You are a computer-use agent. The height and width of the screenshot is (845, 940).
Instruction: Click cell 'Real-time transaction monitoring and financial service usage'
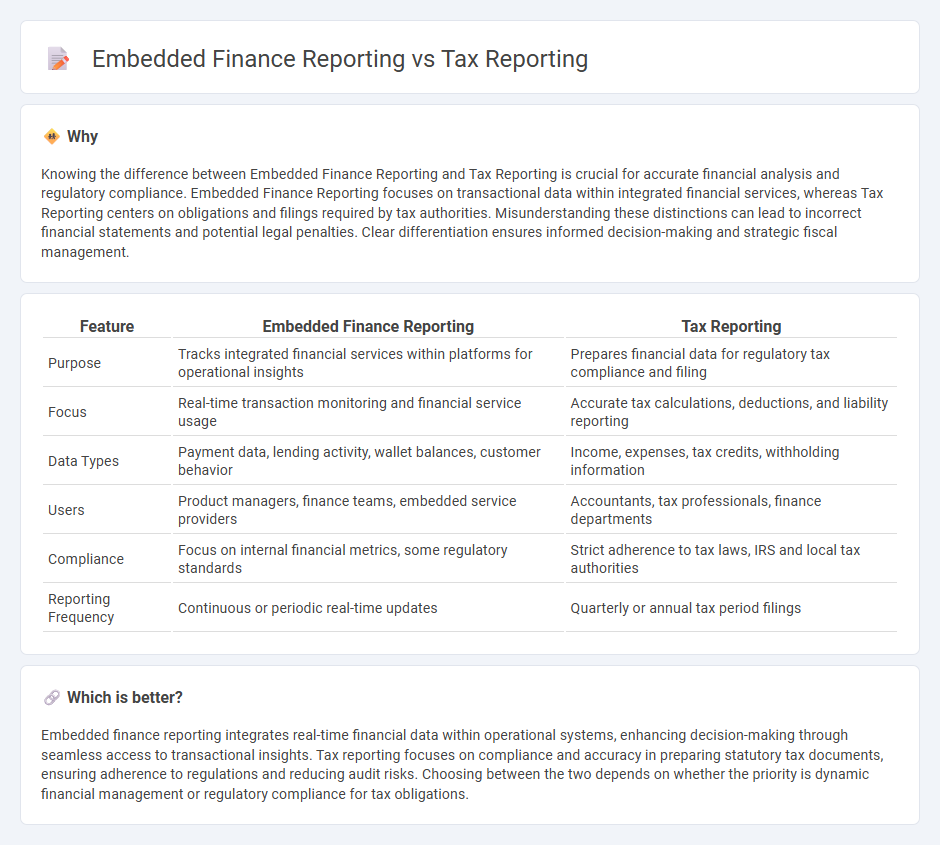click(x=368, y=412)
